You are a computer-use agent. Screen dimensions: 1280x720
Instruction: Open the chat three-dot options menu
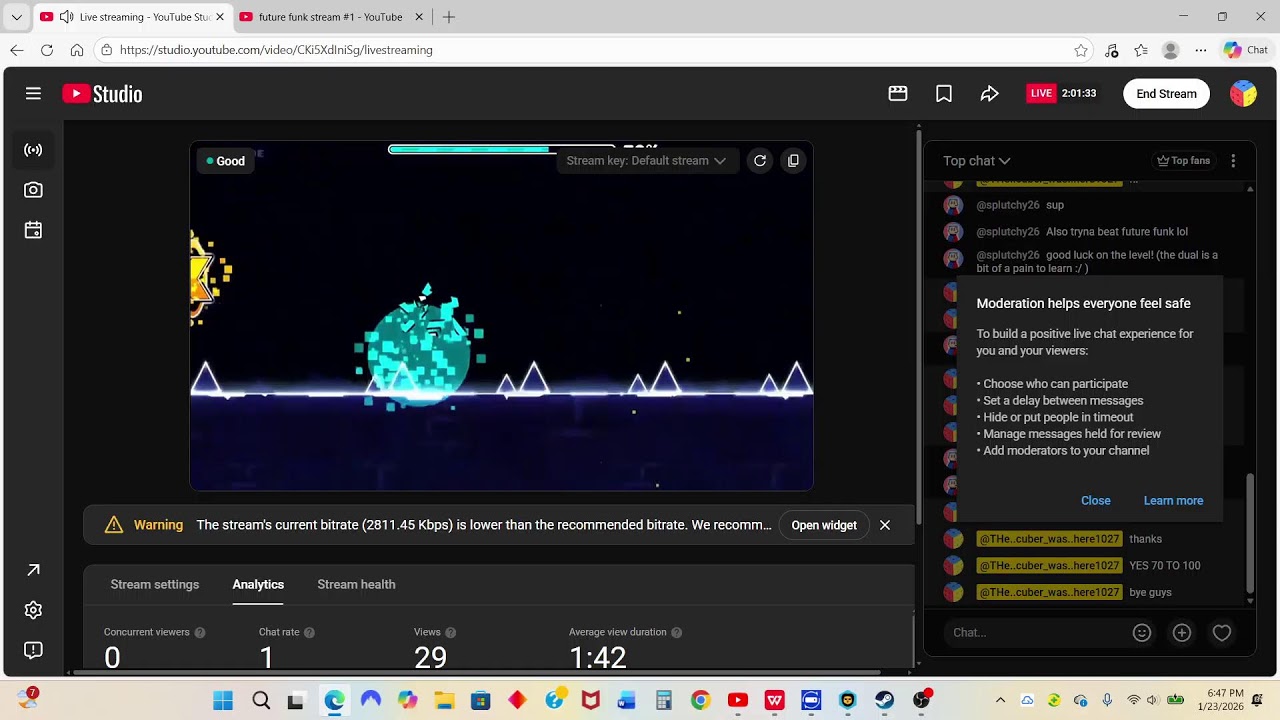[1233, 160]
